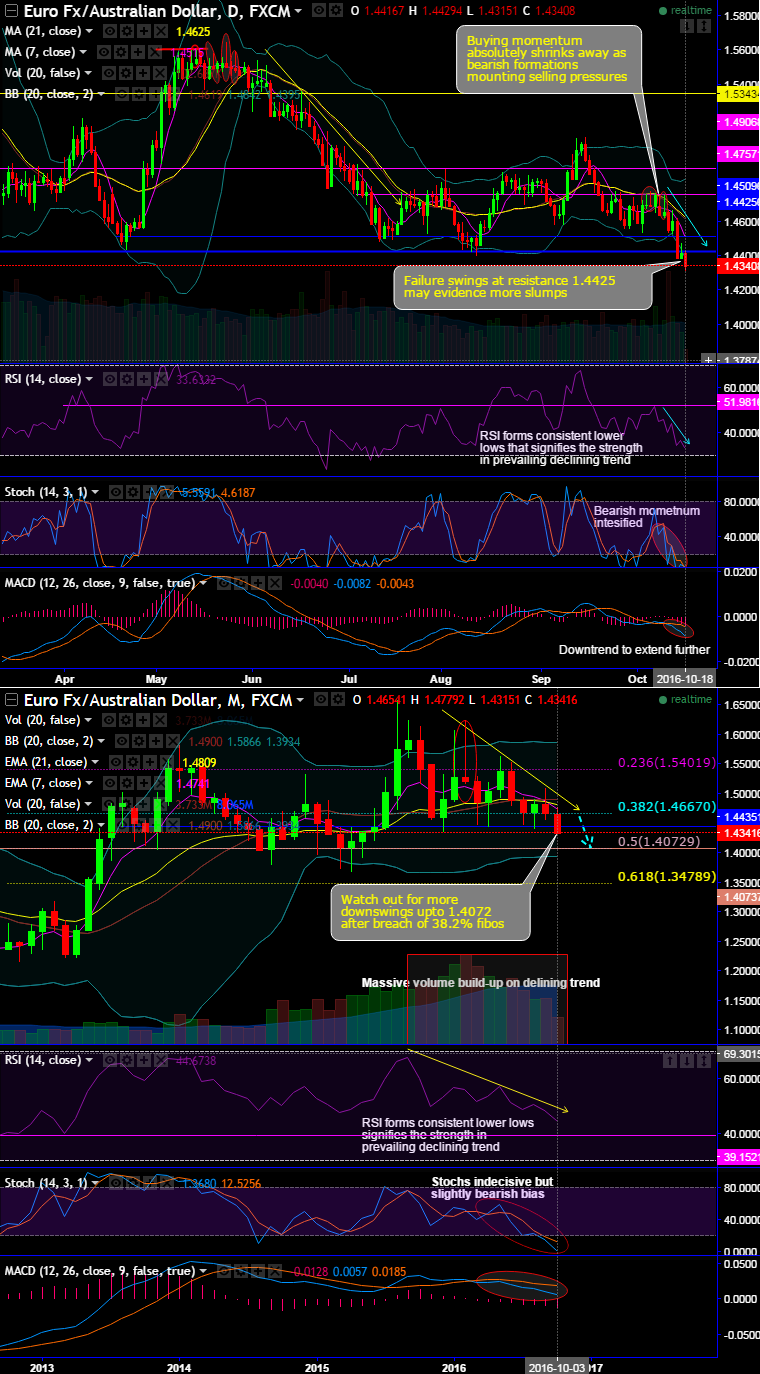This screenshot has width=760, height=1374.
Task: Toggle visibility of MA (7, close)
Action: coord(103,52)
